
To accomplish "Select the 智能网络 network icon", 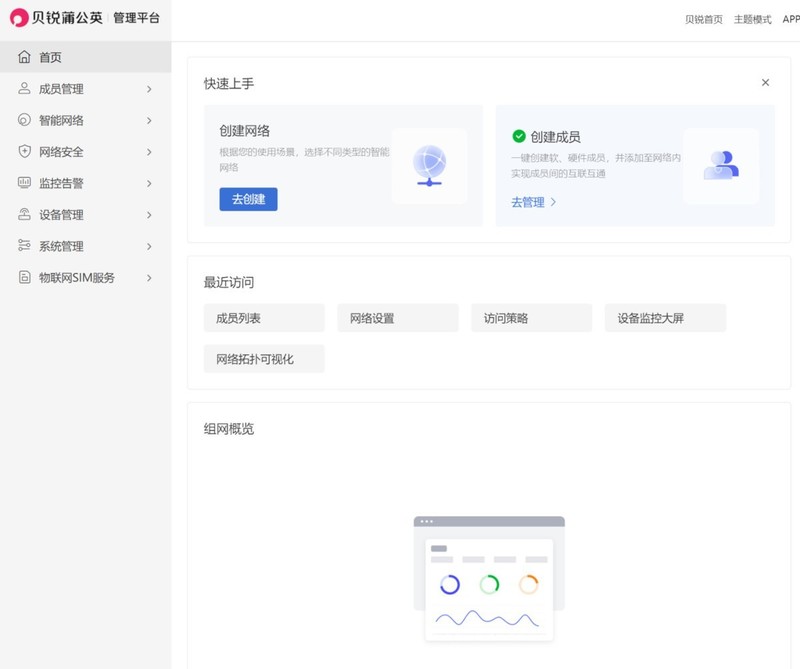I will pos(23,120).
